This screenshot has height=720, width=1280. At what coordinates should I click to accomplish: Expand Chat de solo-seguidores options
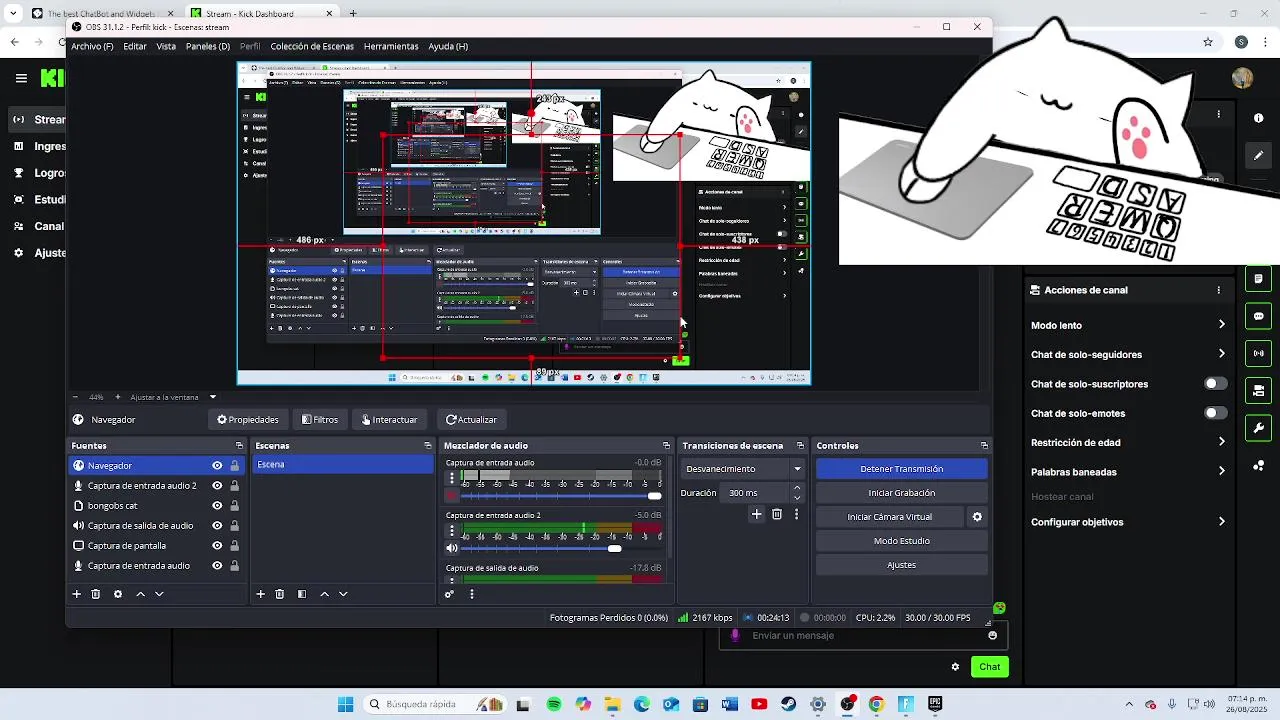click(1221, 354)
